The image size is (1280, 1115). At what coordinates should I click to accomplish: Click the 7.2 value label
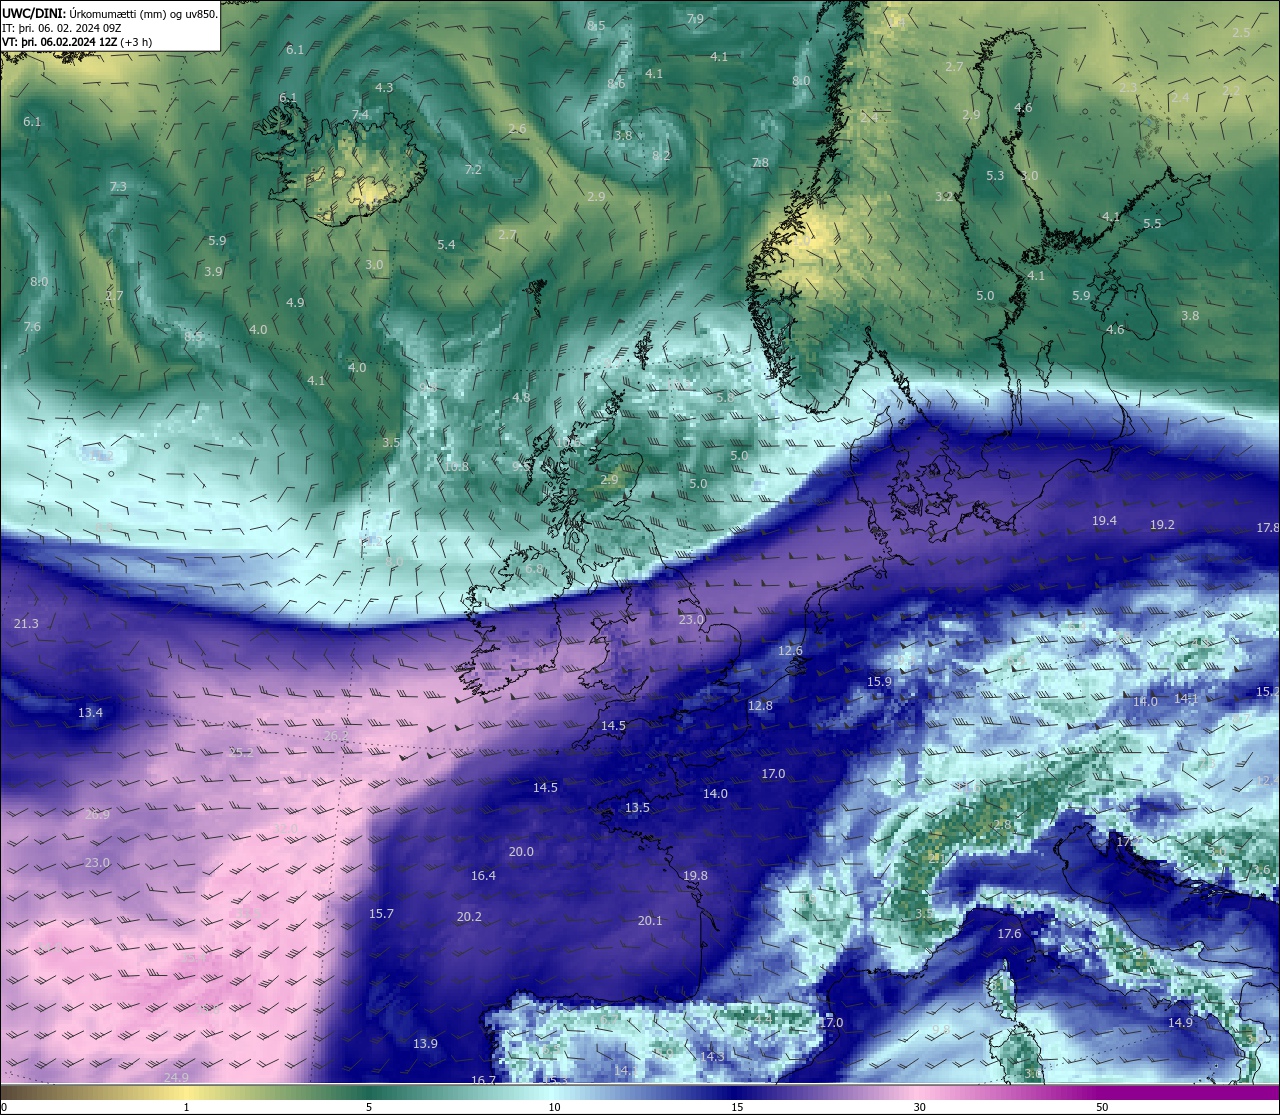pyautogui.click(x=473, y=170)
